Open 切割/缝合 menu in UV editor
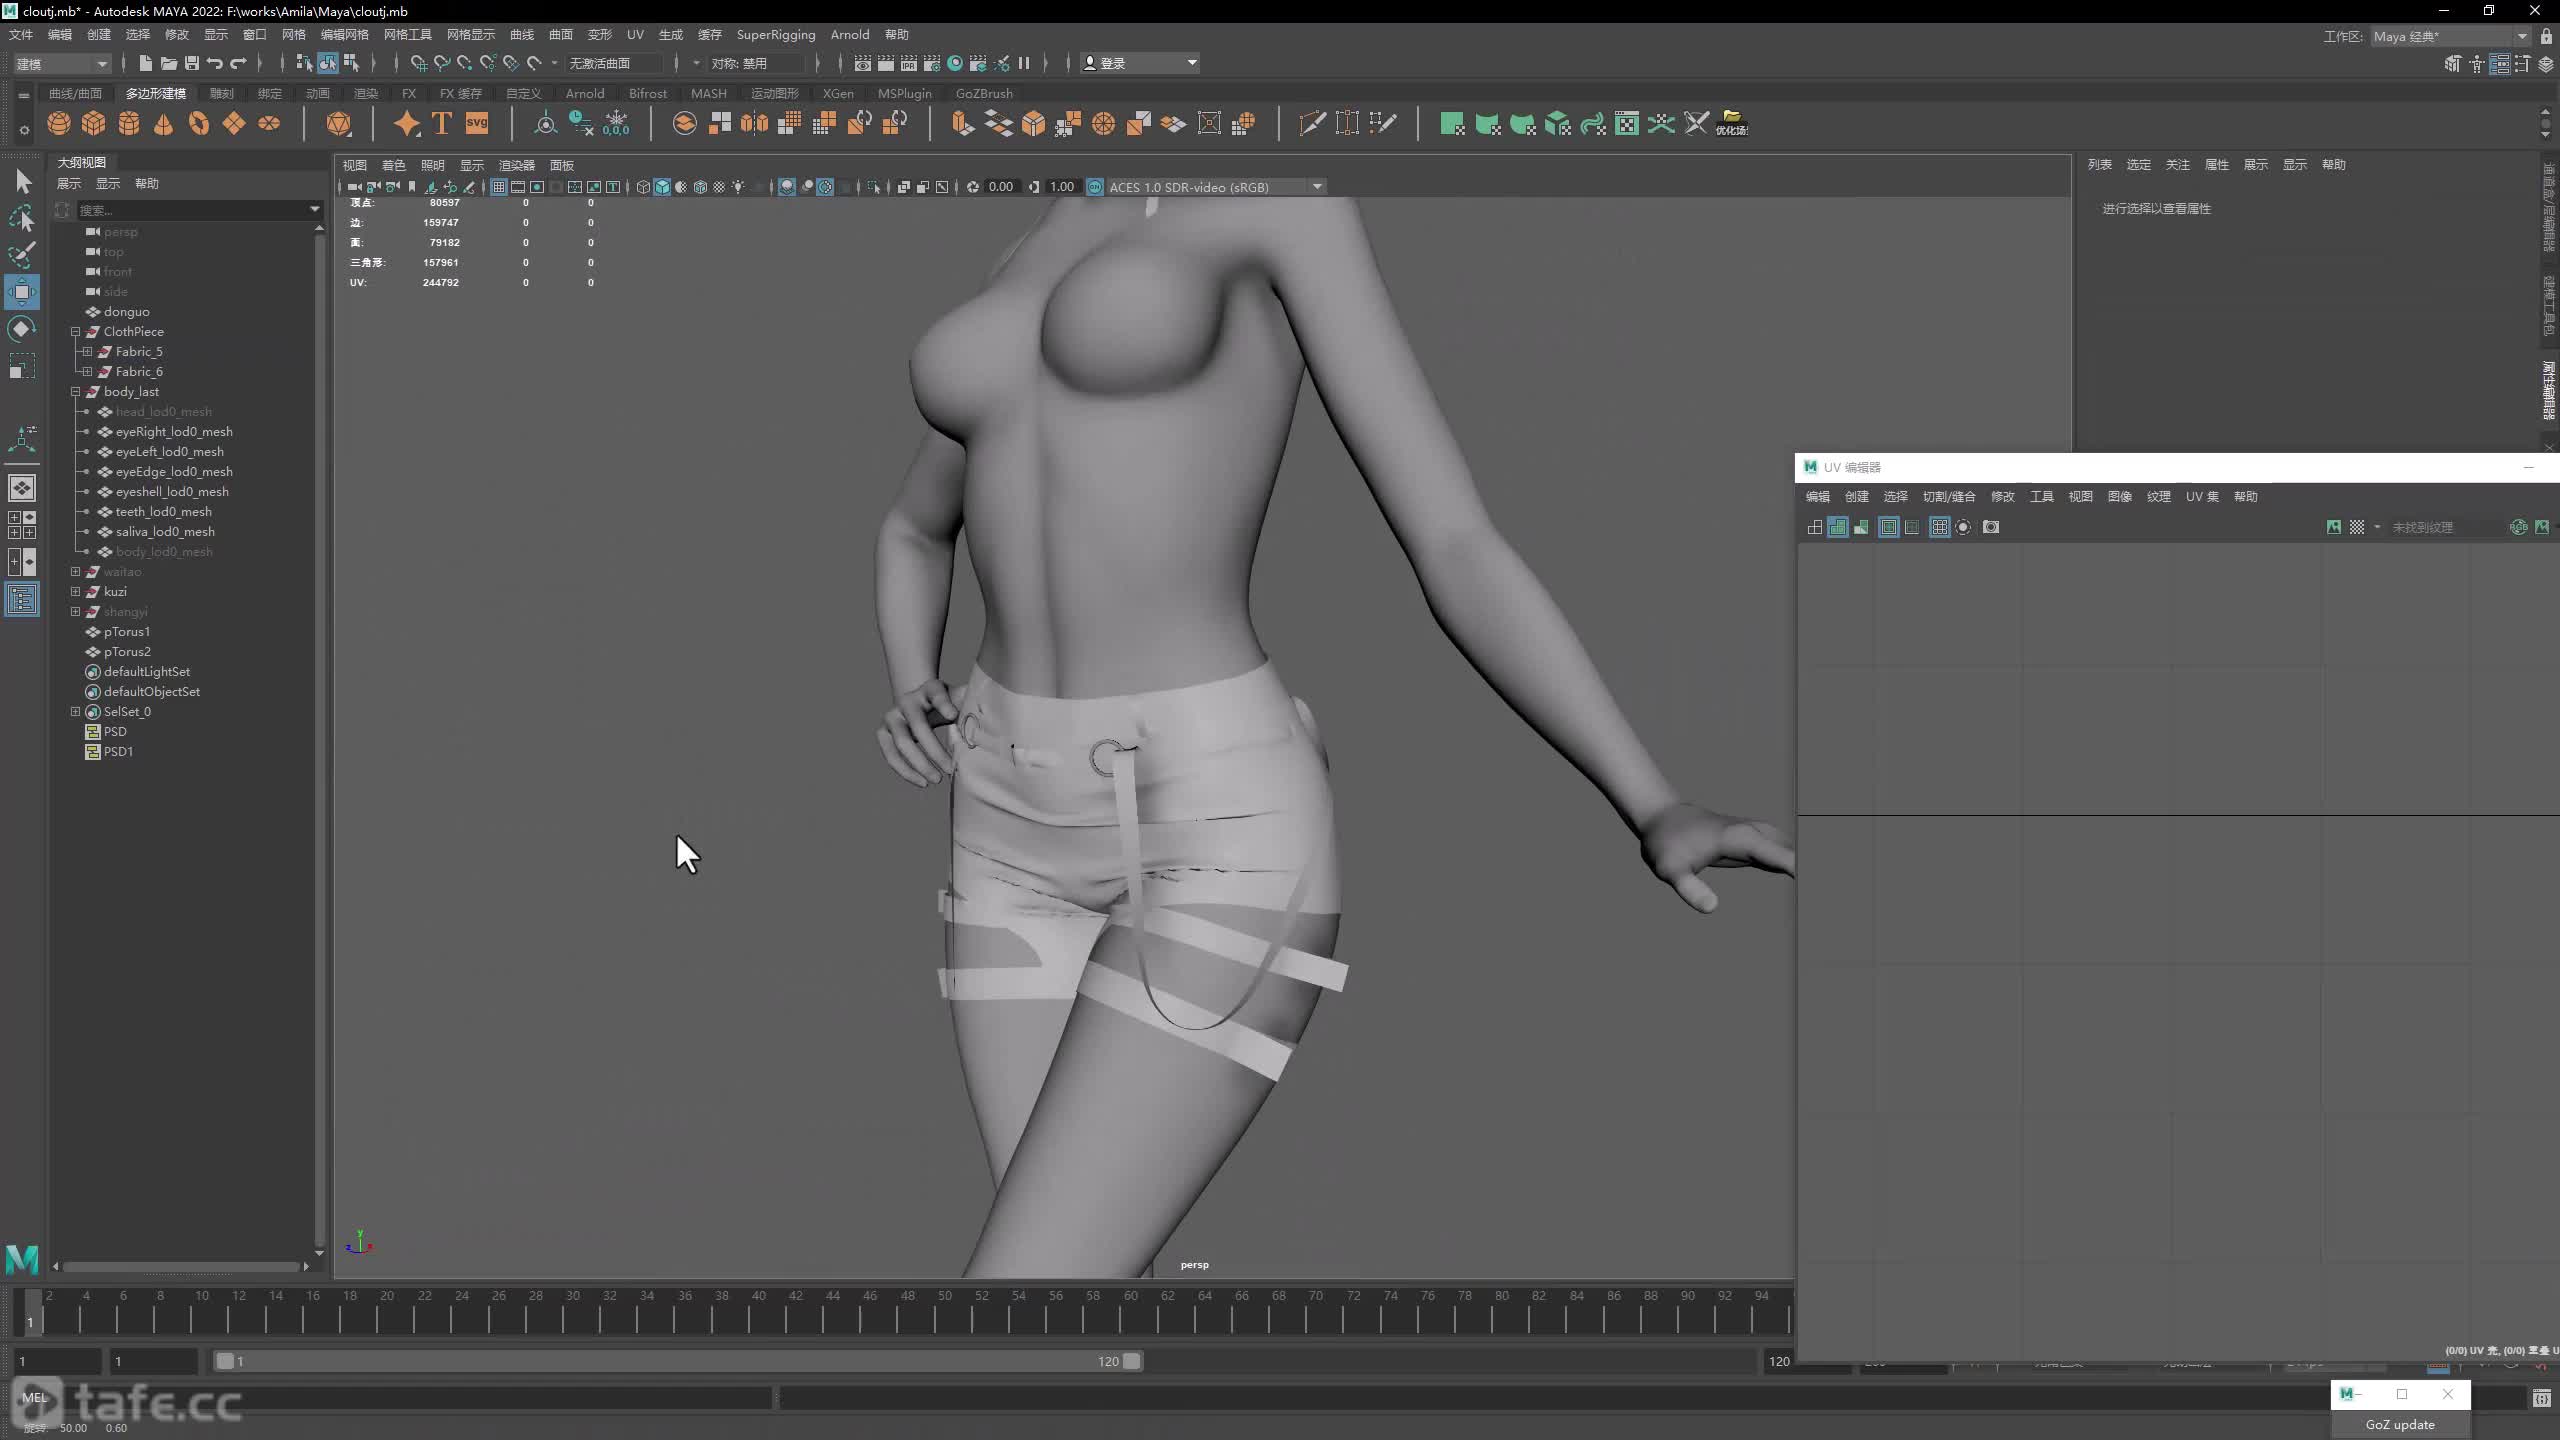The width and height of the screenshot is (2560, 1440). pos(1949,497)
